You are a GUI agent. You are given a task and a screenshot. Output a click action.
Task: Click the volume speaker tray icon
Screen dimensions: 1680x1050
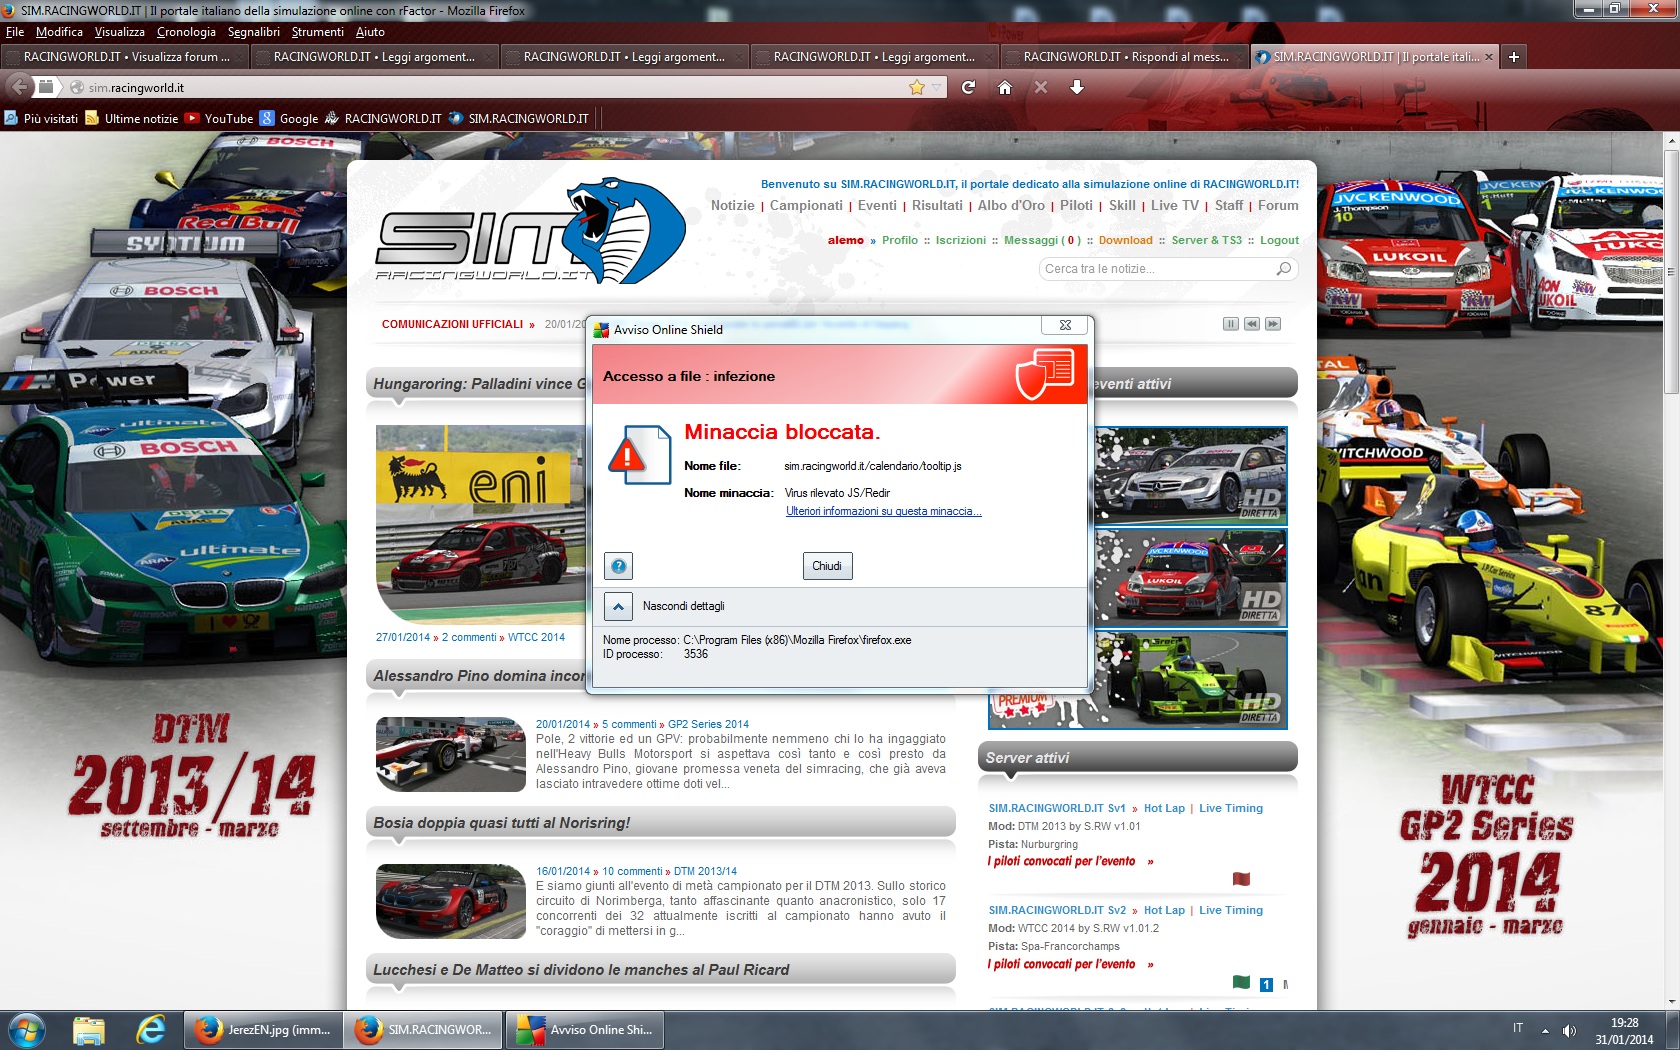[x=1569, y=1030]
